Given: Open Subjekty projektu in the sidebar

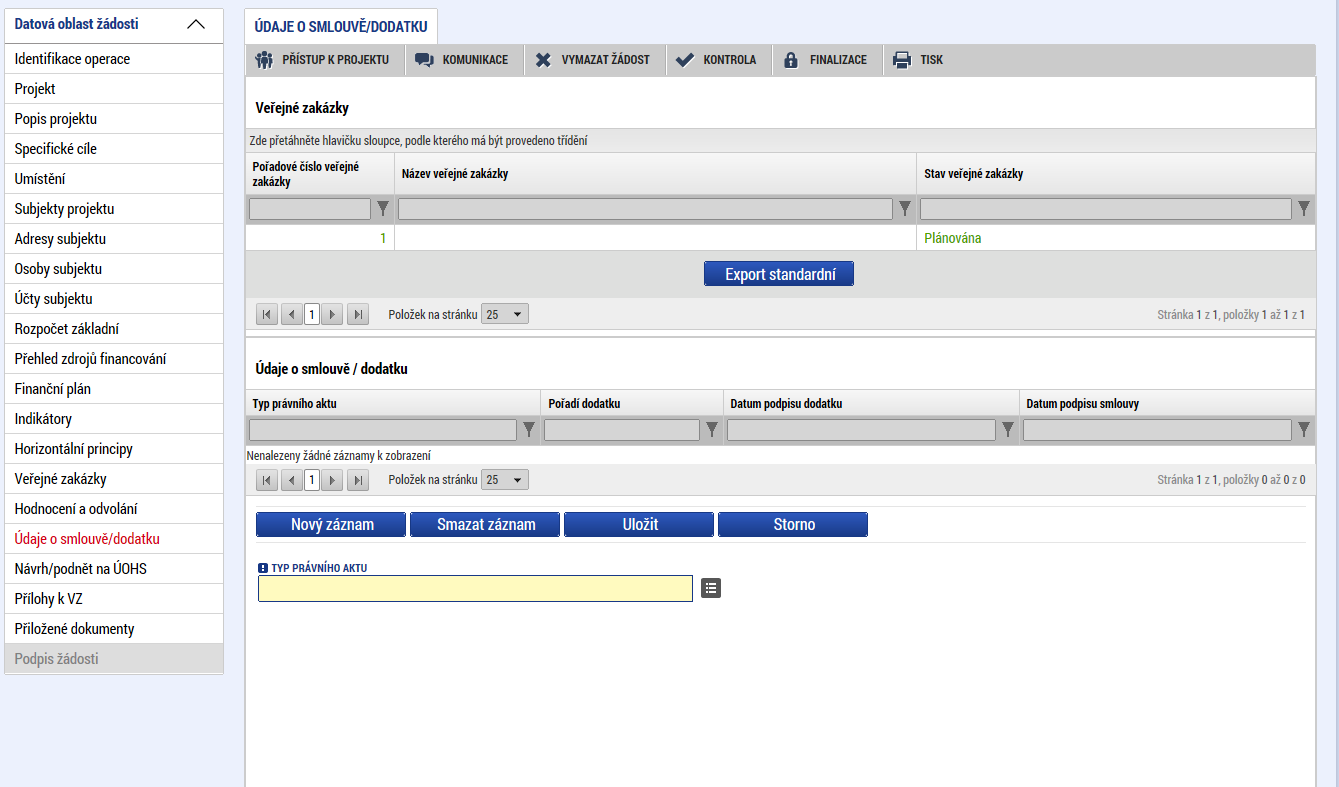Looking at the screenshot, I should (114, 209).
